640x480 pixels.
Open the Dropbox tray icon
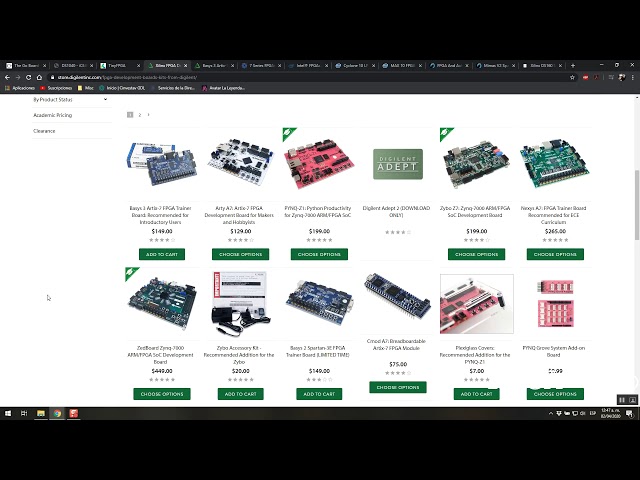[x=559, y=413]
